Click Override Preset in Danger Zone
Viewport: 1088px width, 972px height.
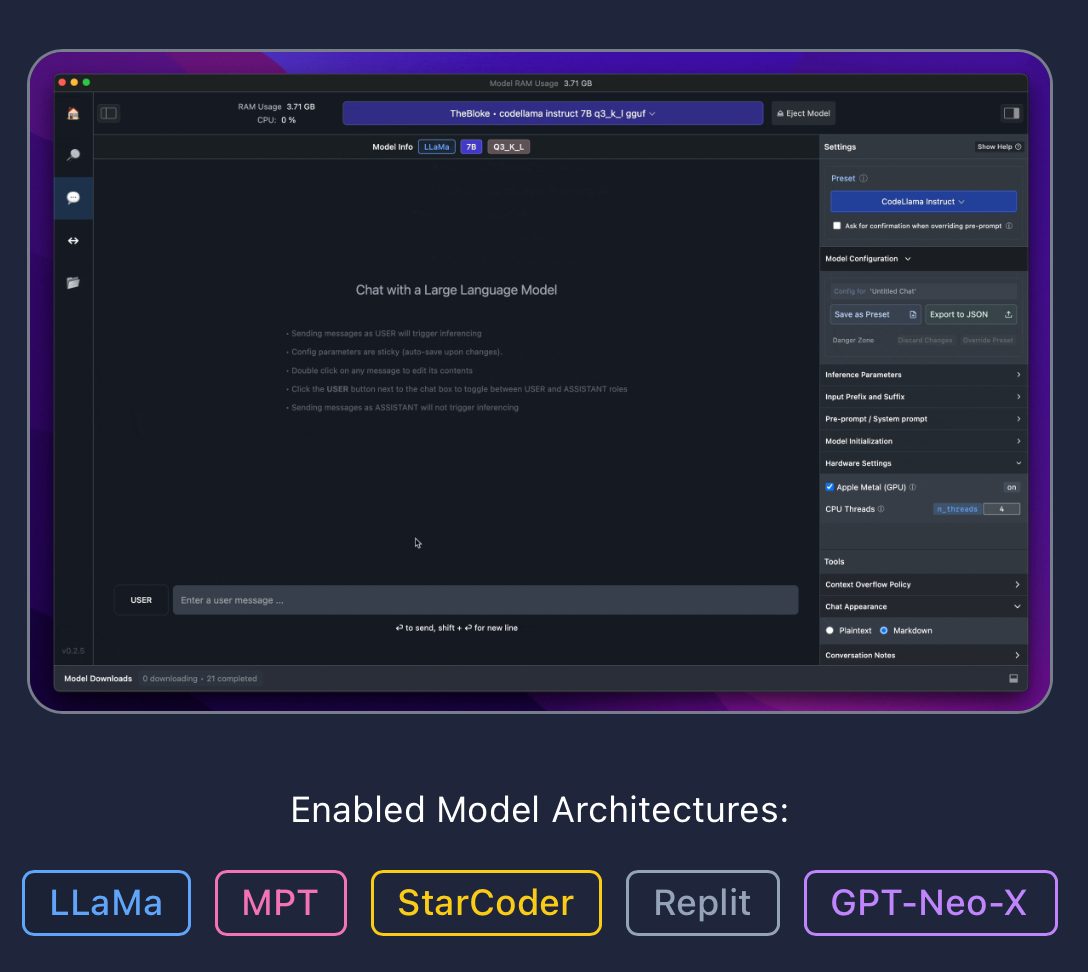tap(987, 340)
